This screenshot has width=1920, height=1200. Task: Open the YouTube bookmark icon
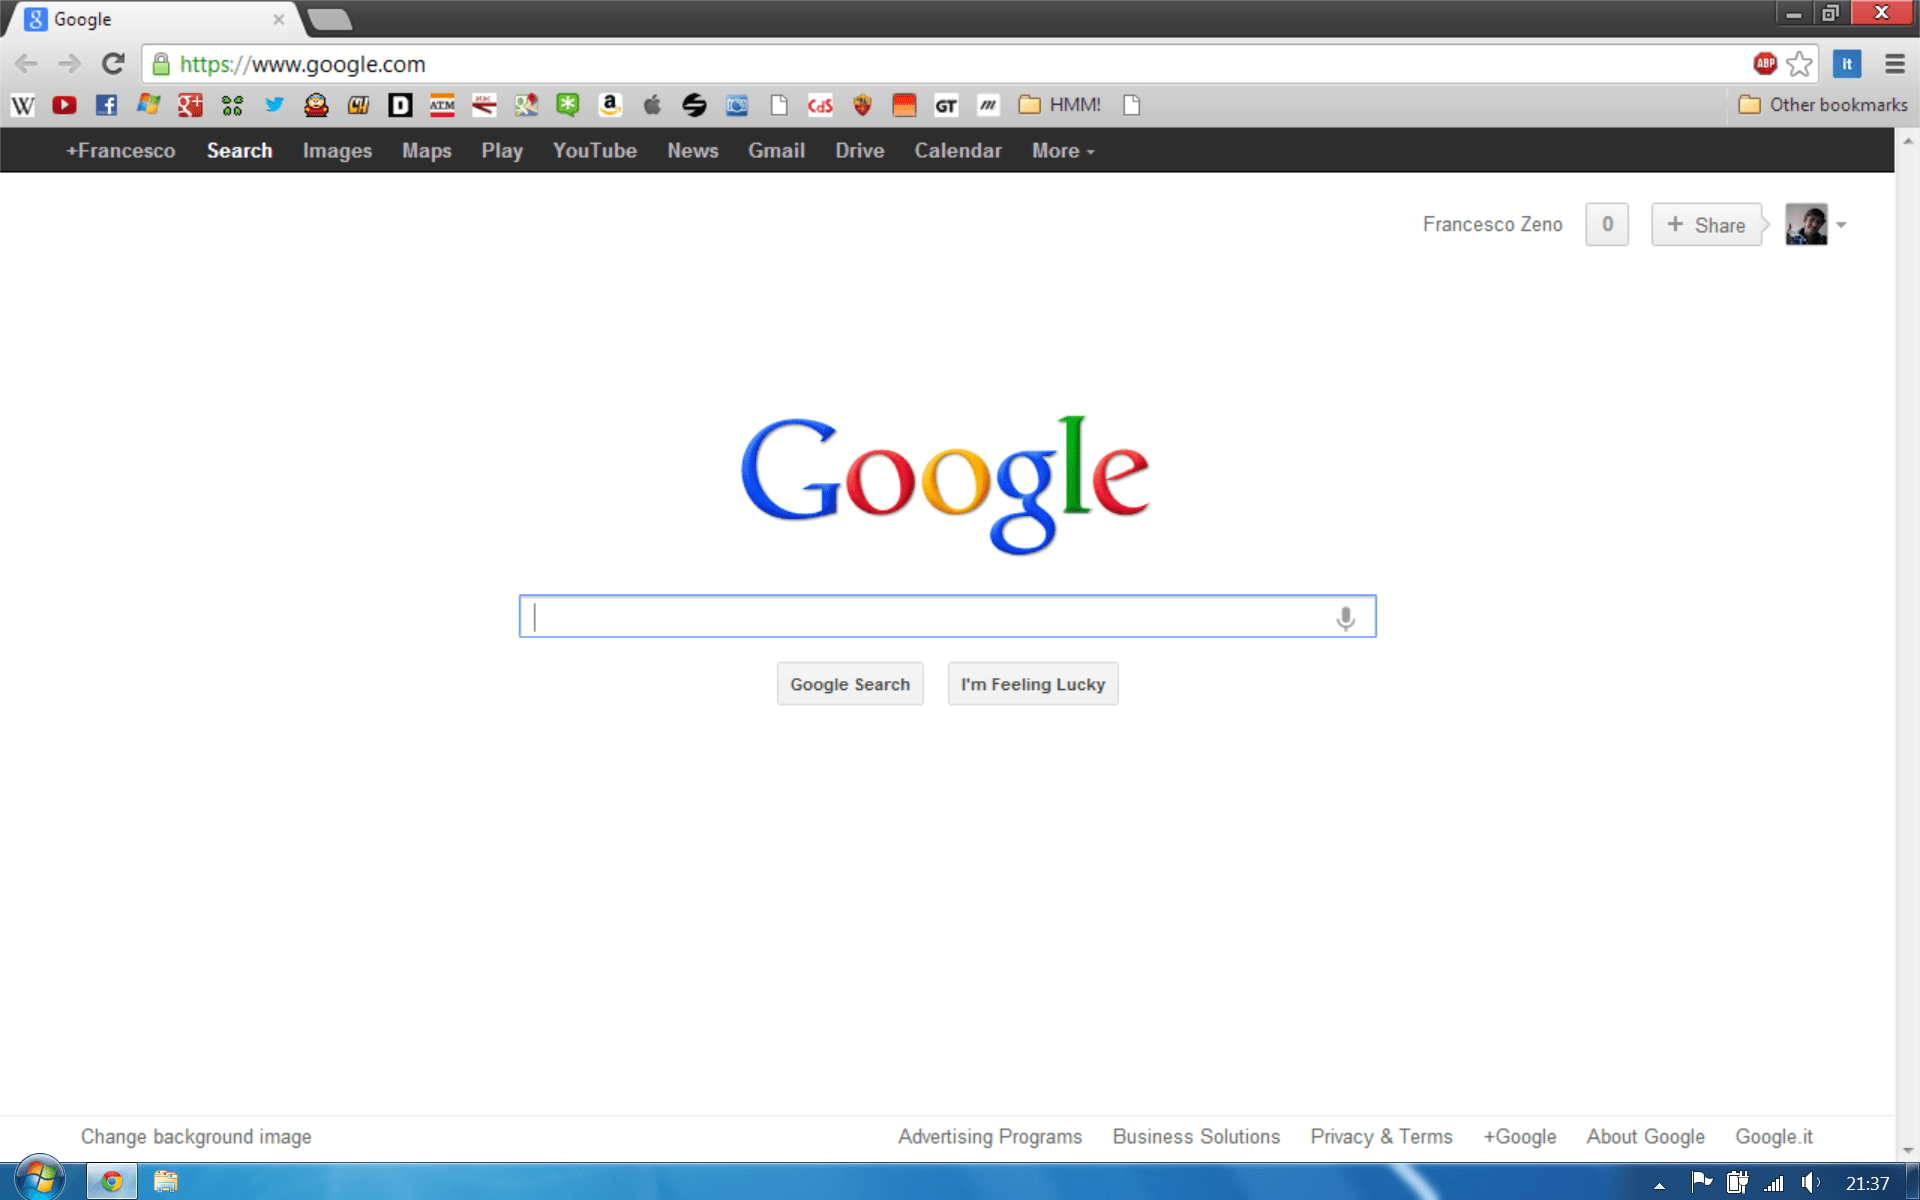(x=64, y=105)
